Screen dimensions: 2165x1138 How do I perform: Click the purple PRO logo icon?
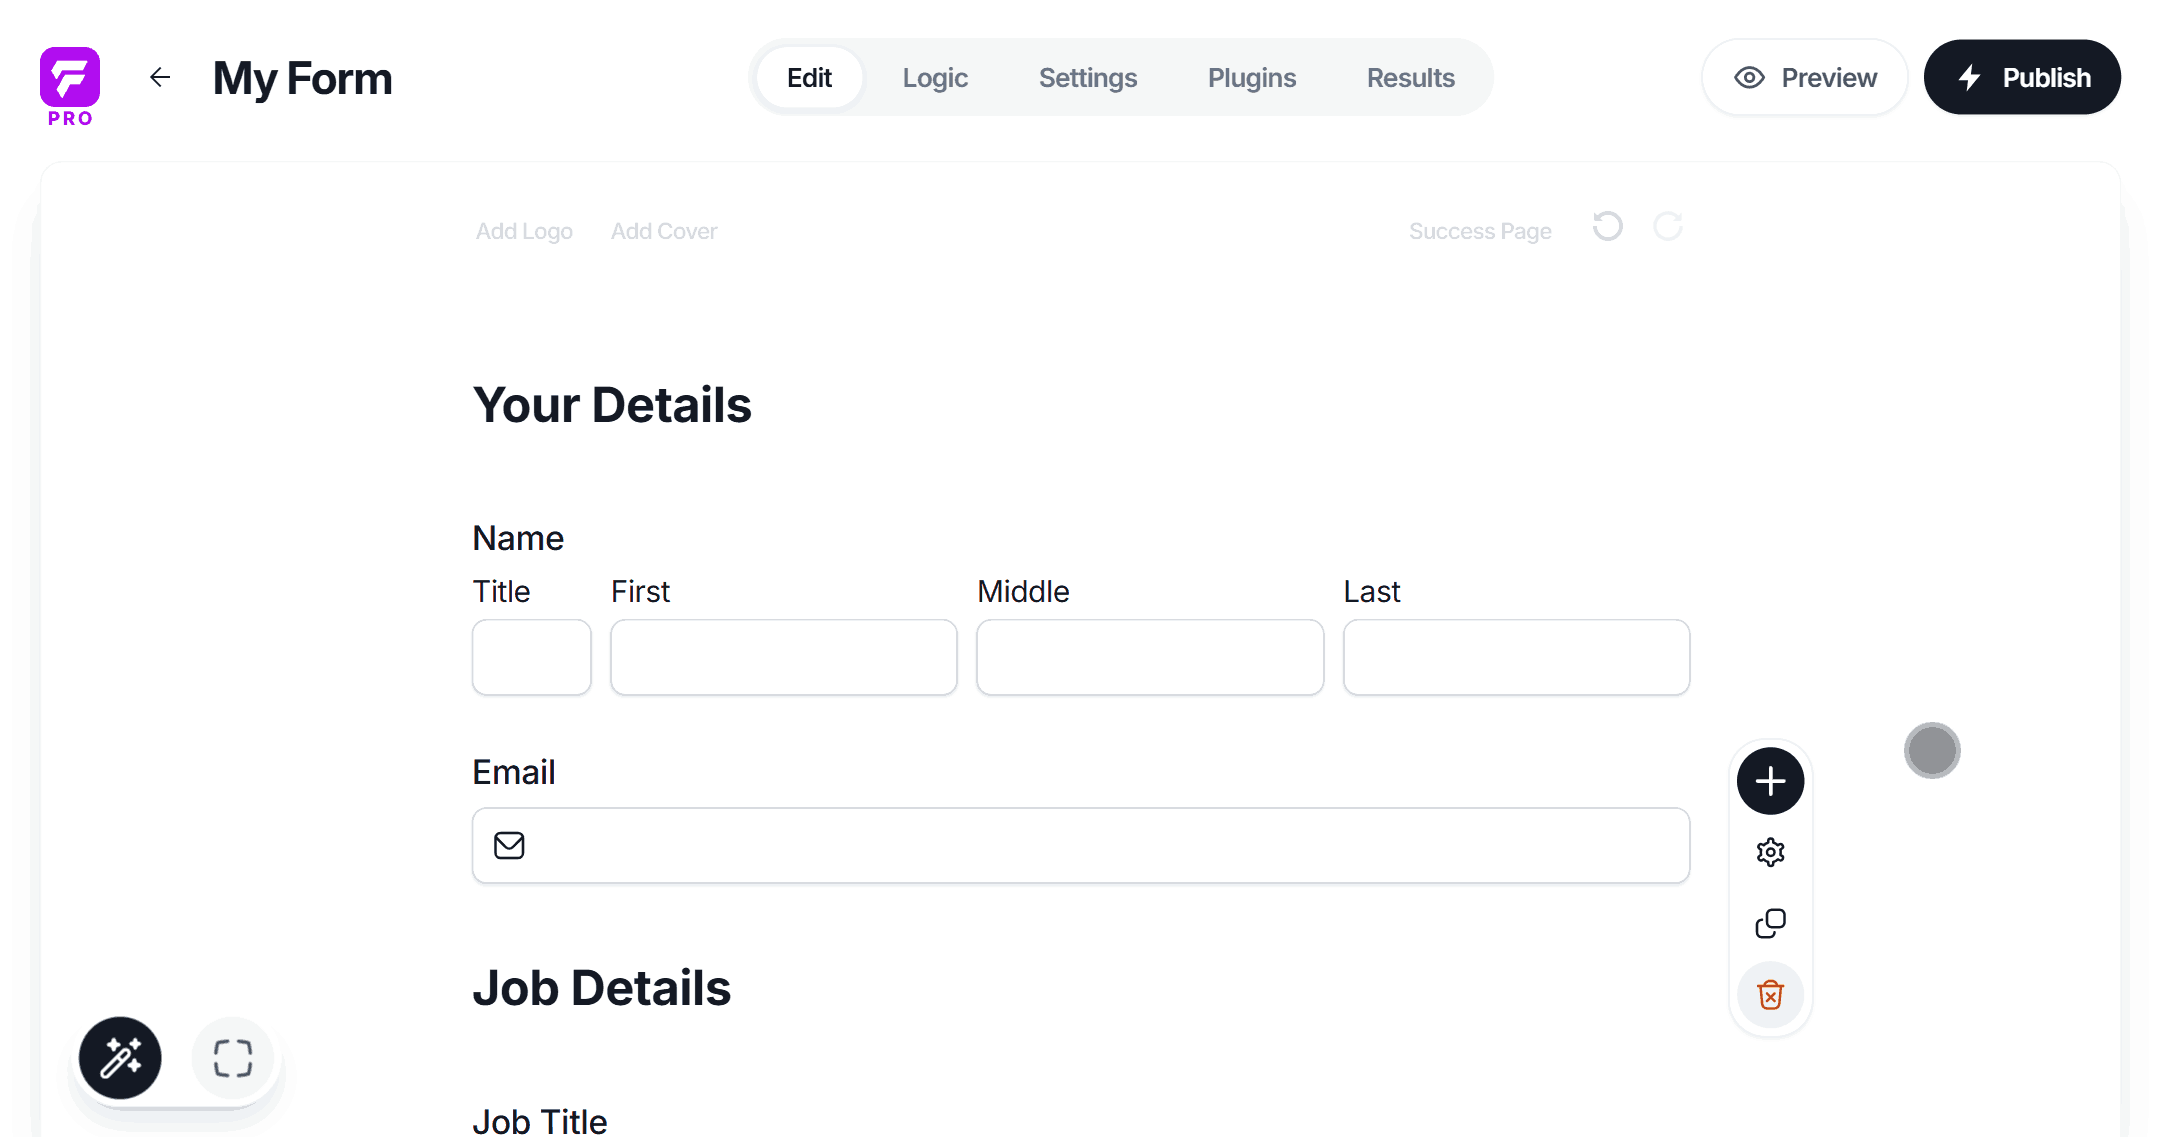tap(70, 86)
